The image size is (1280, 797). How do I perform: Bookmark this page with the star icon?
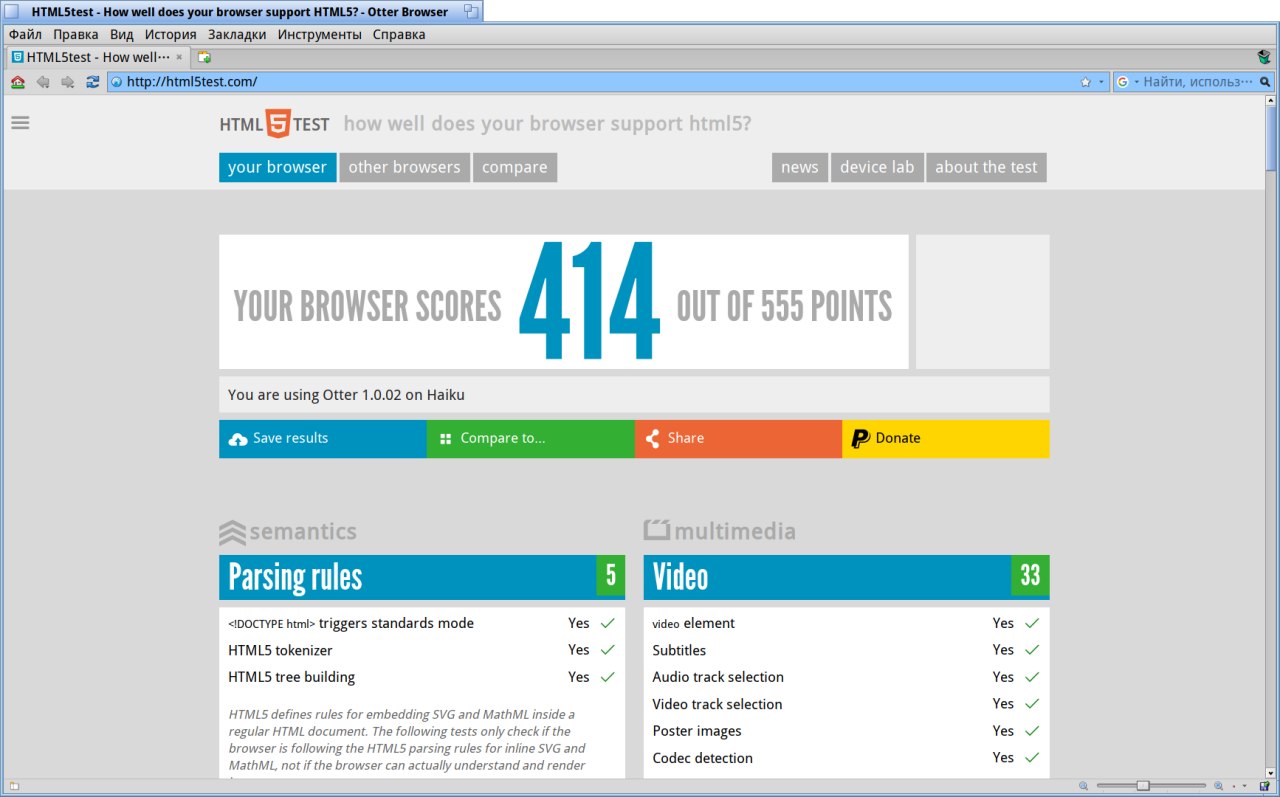pyautogui.click(x=1085, y=82)
